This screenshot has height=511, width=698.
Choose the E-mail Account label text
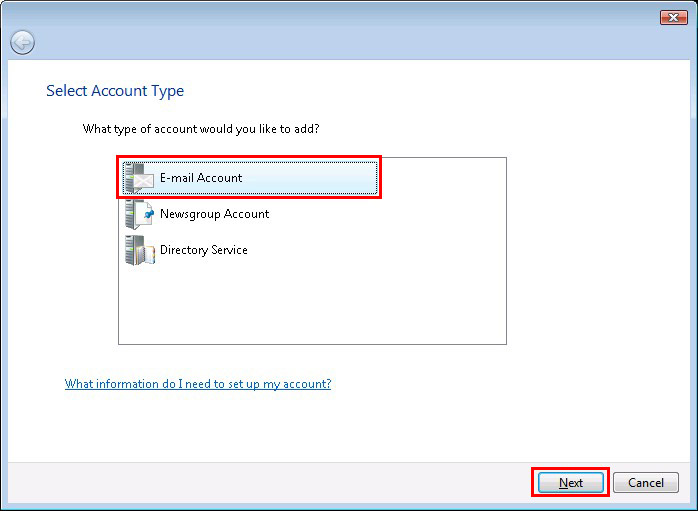(201, 178)
